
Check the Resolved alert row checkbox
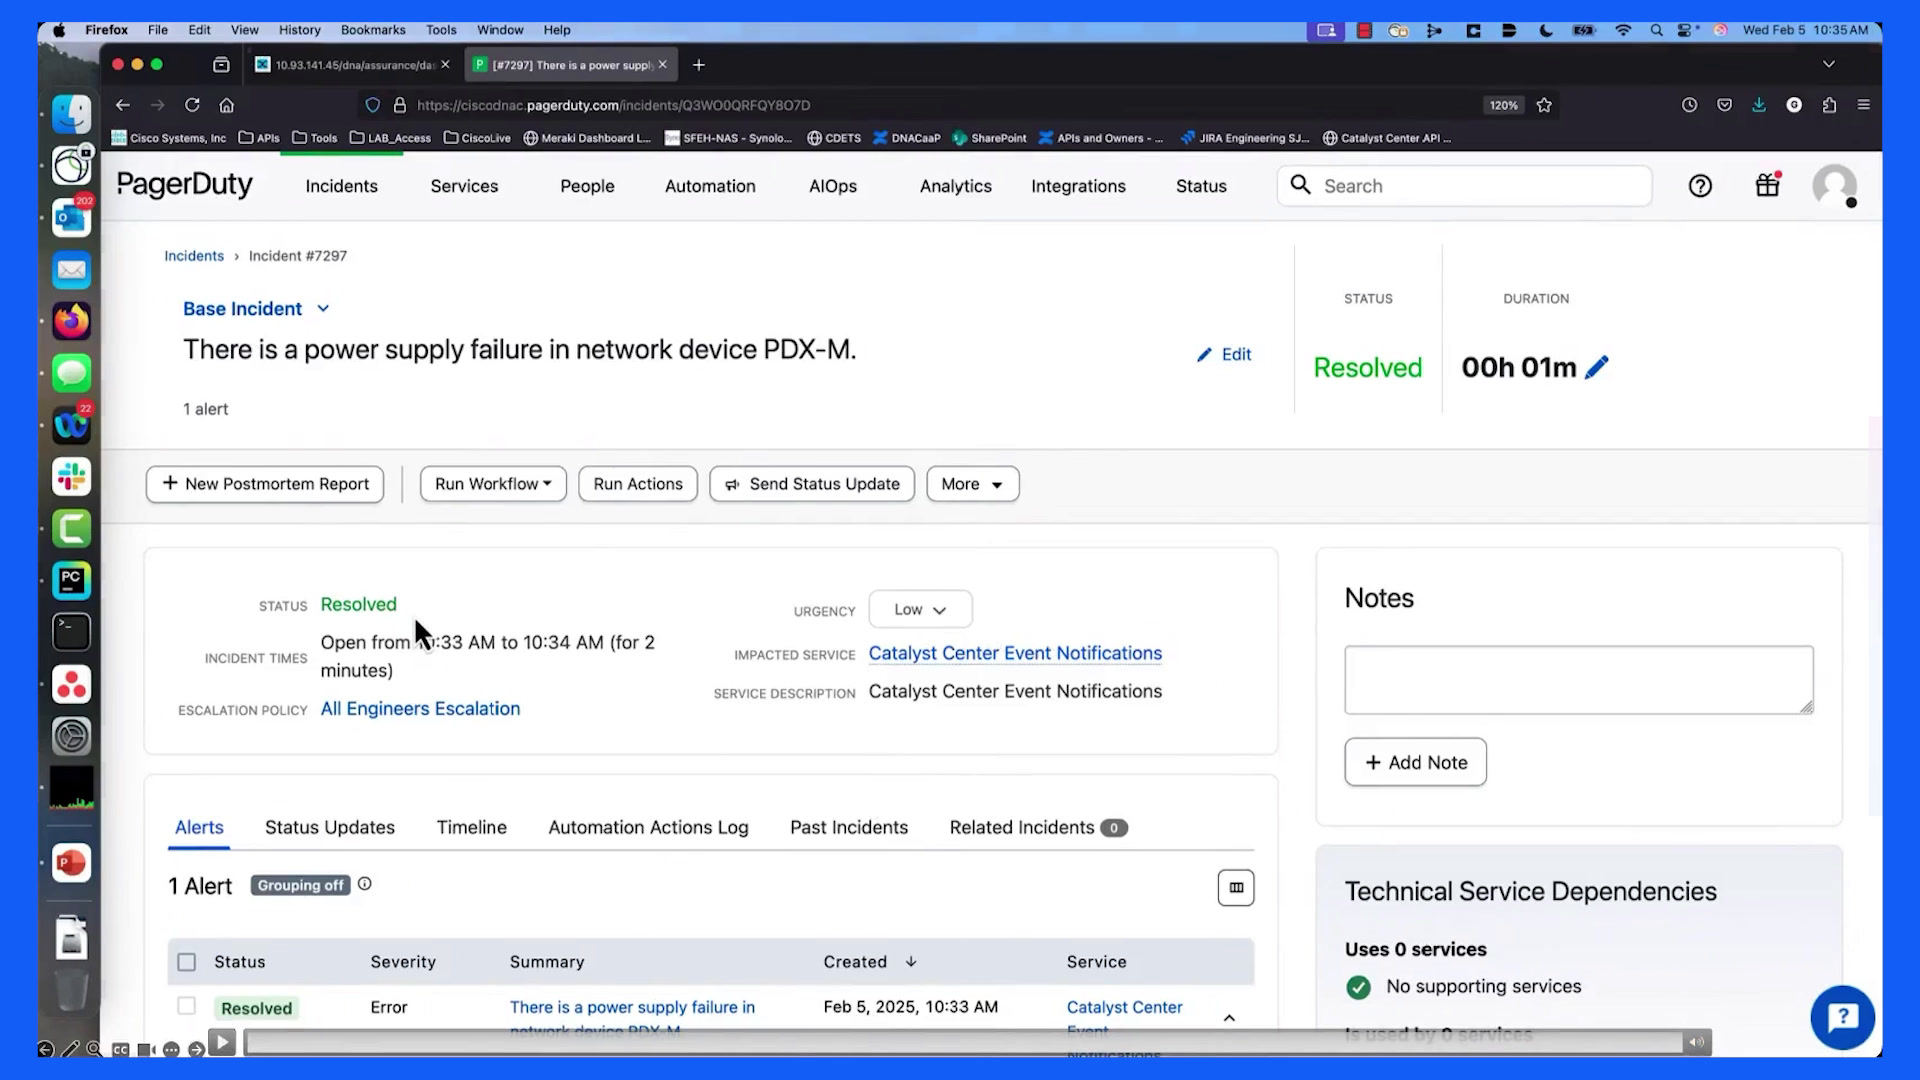coord(187,1006)
